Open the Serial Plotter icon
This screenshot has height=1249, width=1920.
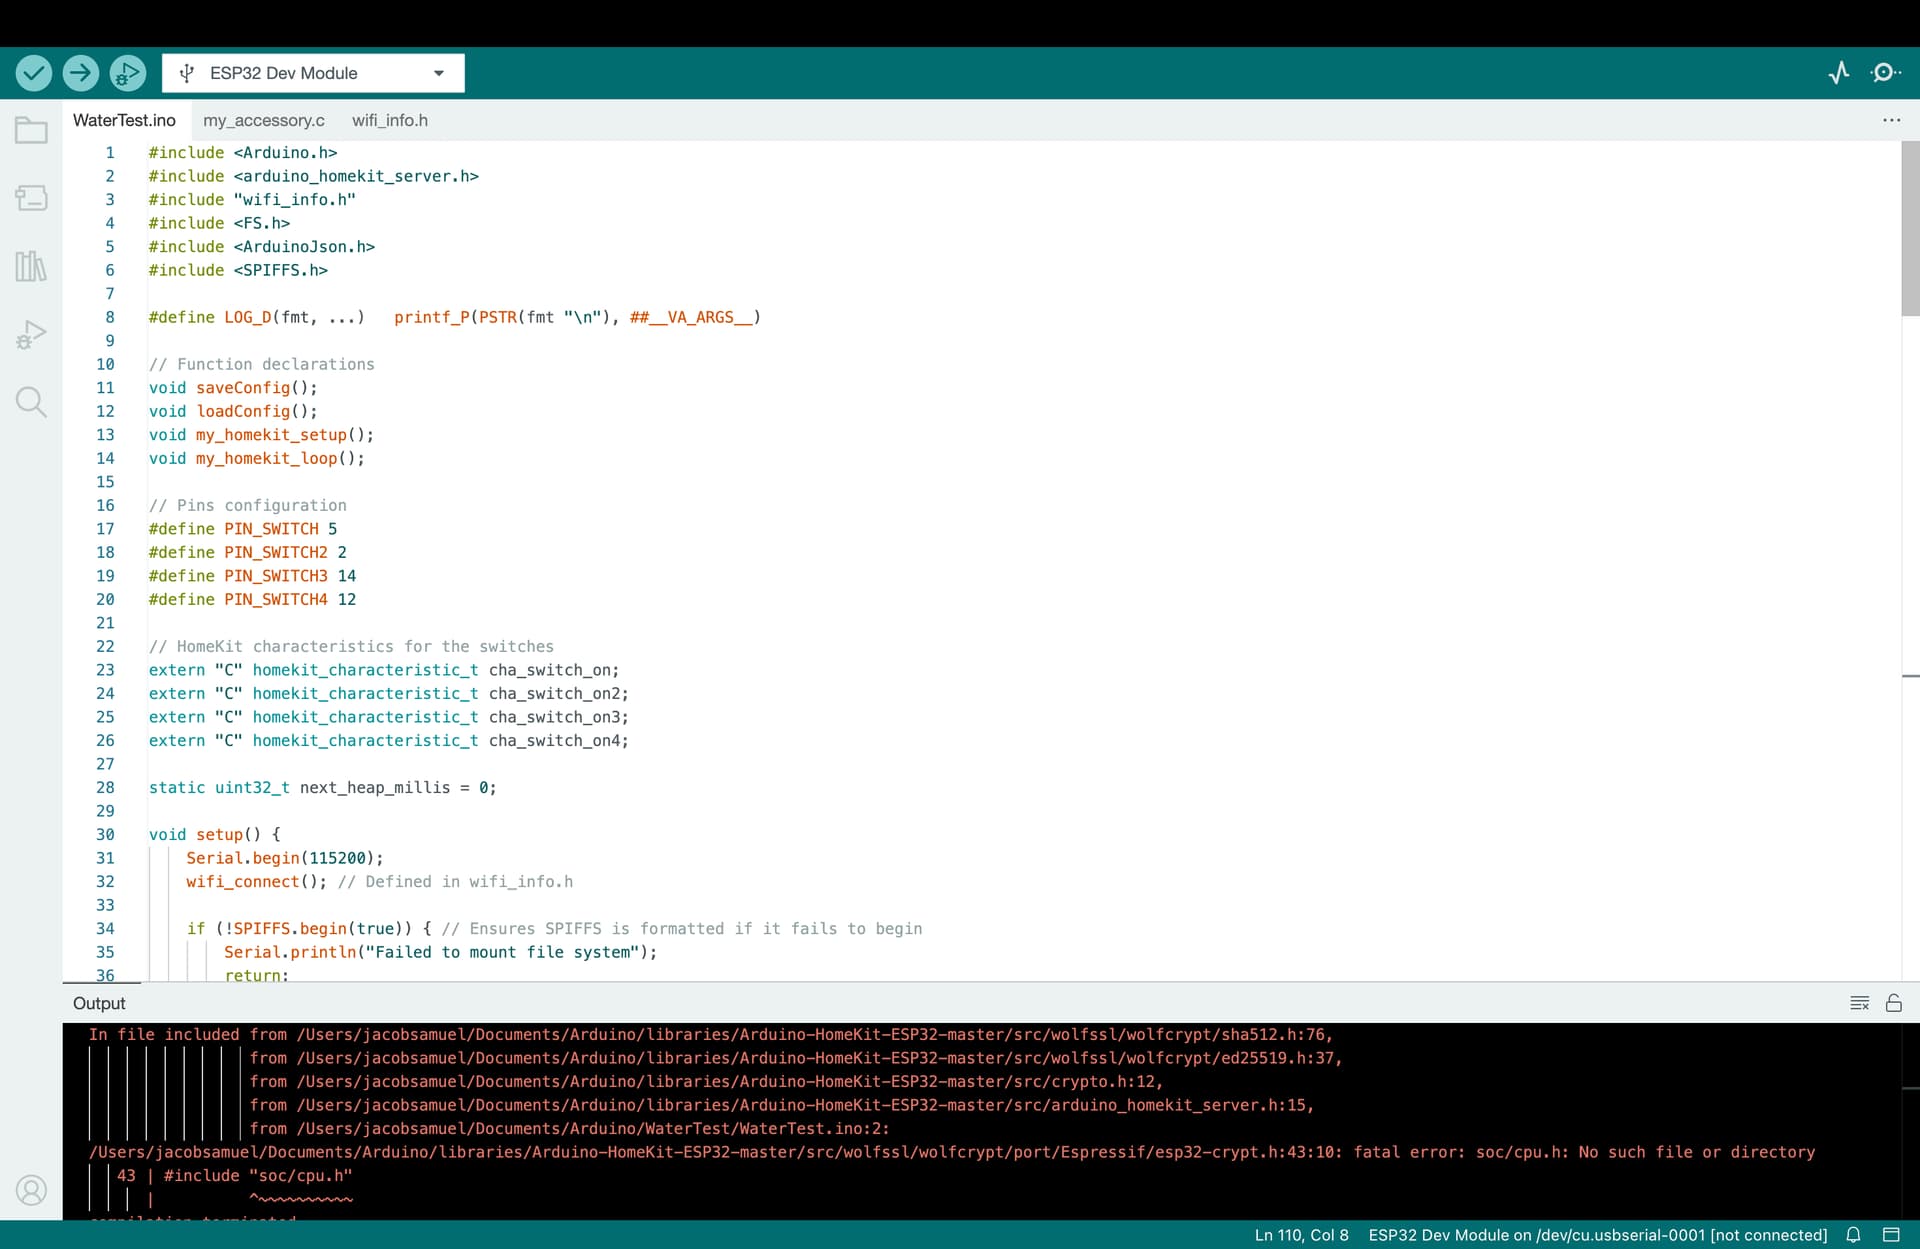[x=1838, y=73]
